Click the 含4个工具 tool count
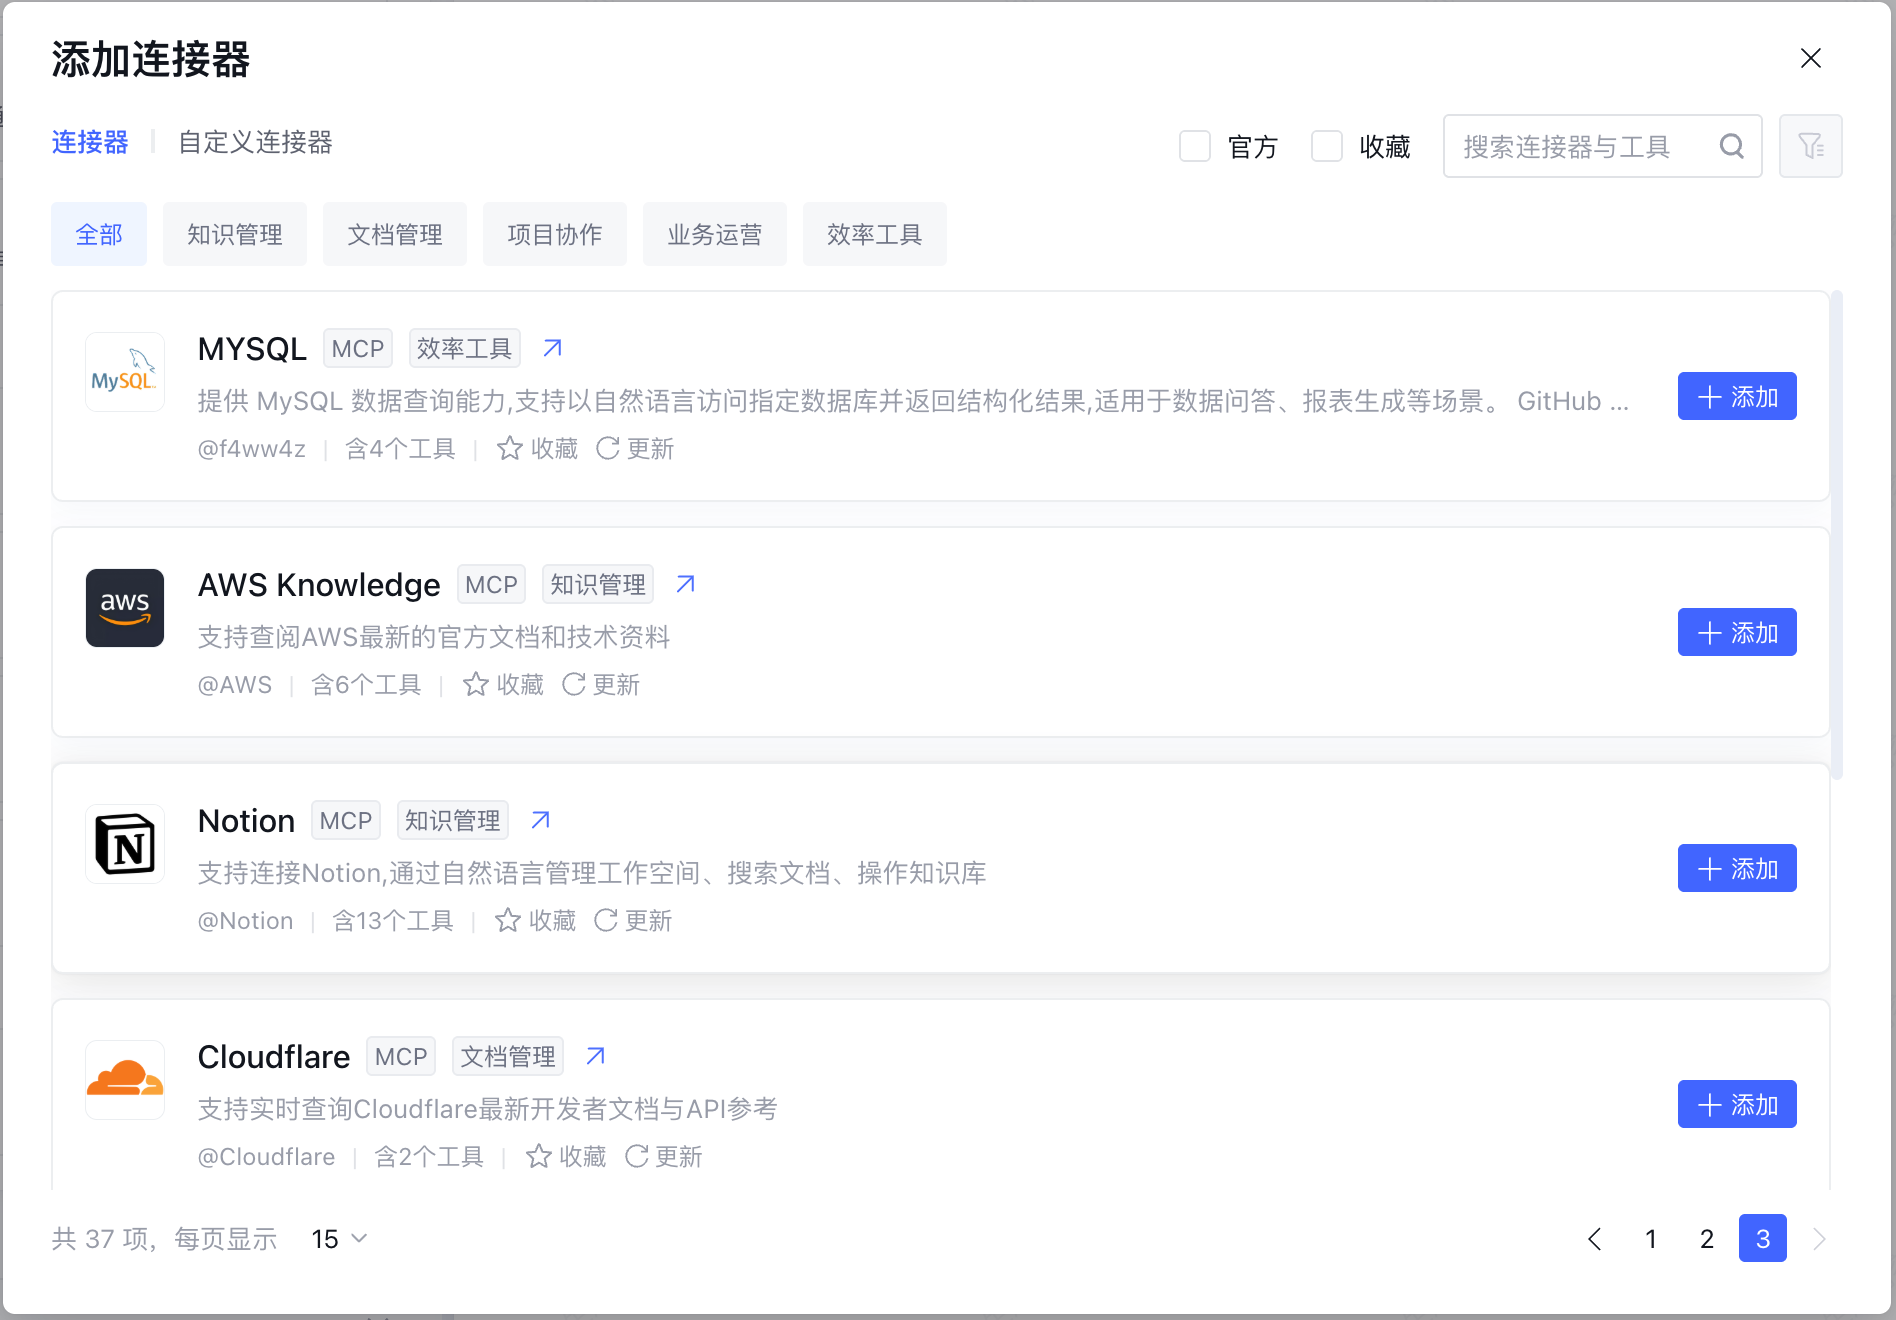The image size is (1896, 1320). 400,448
